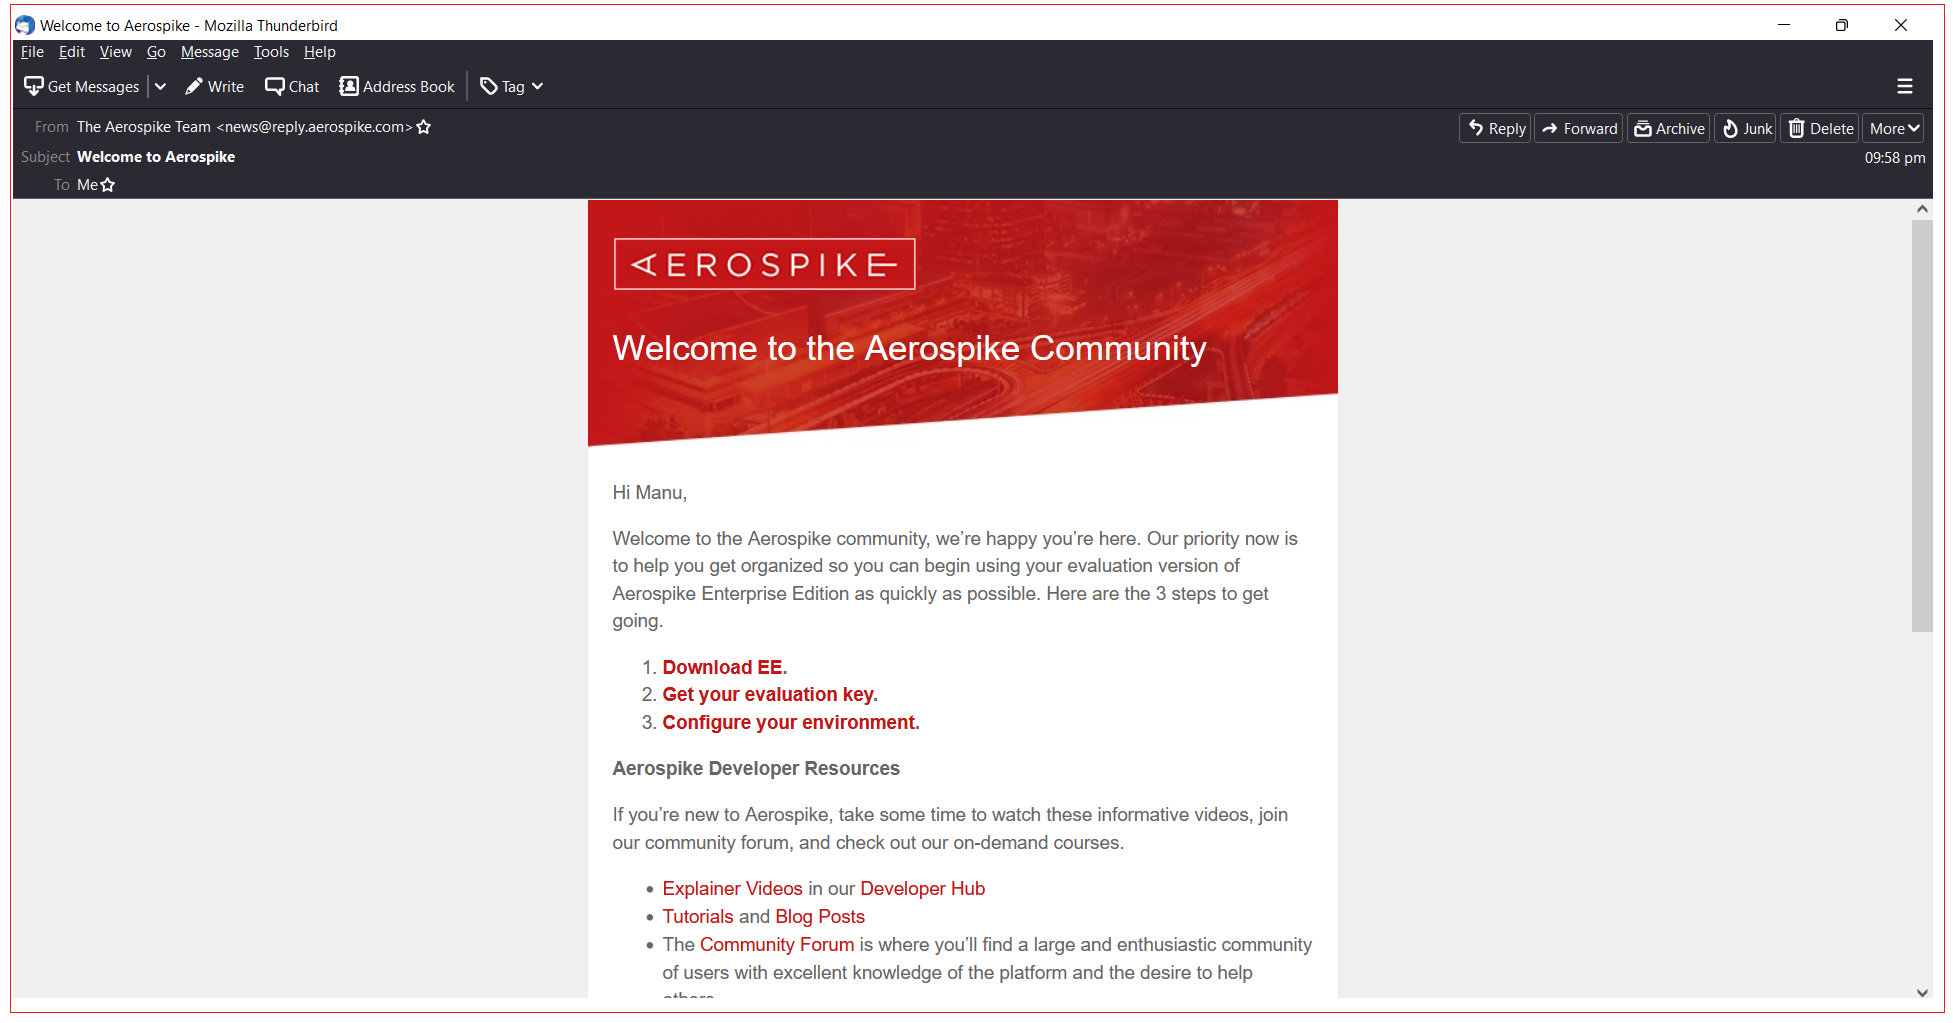
Task: Open the View menu
Action: click(x=115, y=52)
